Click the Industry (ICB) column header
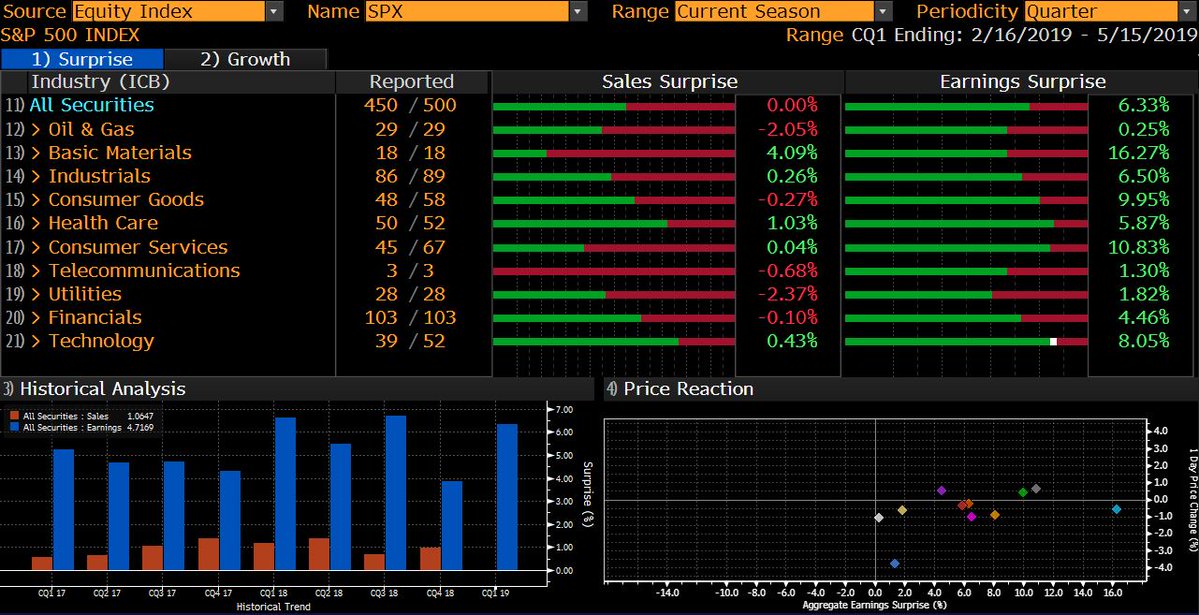The image size is (1199, 615). [x=100, y=82]
